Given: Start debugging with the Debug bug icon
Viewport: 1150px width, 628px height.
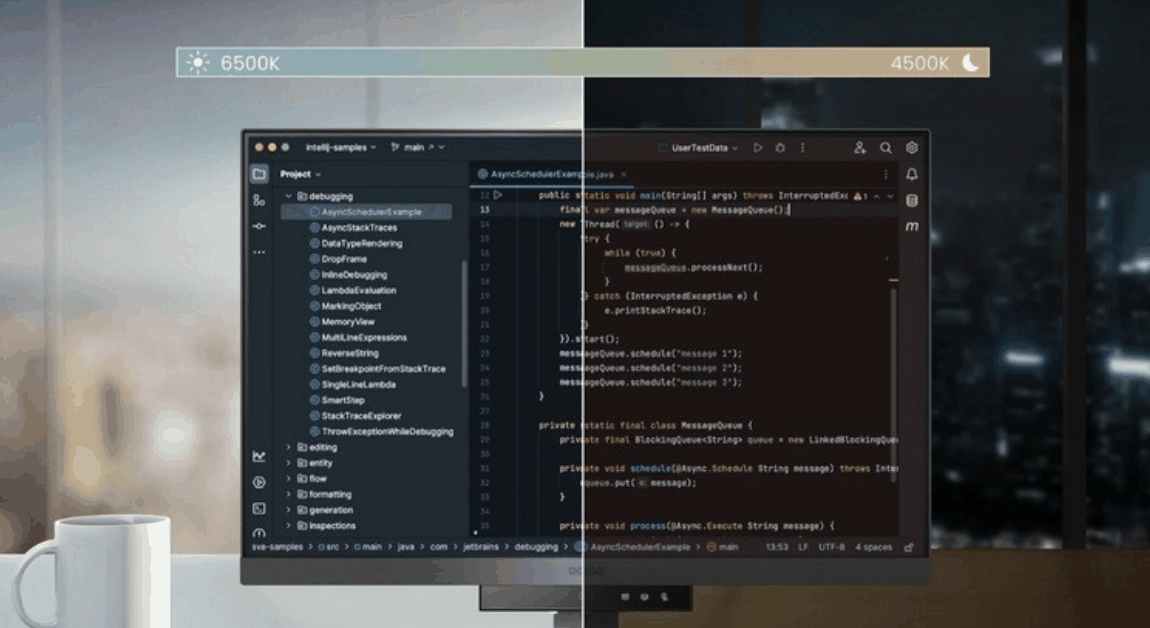Looking at the screenshot, I should tap(780, 148).
